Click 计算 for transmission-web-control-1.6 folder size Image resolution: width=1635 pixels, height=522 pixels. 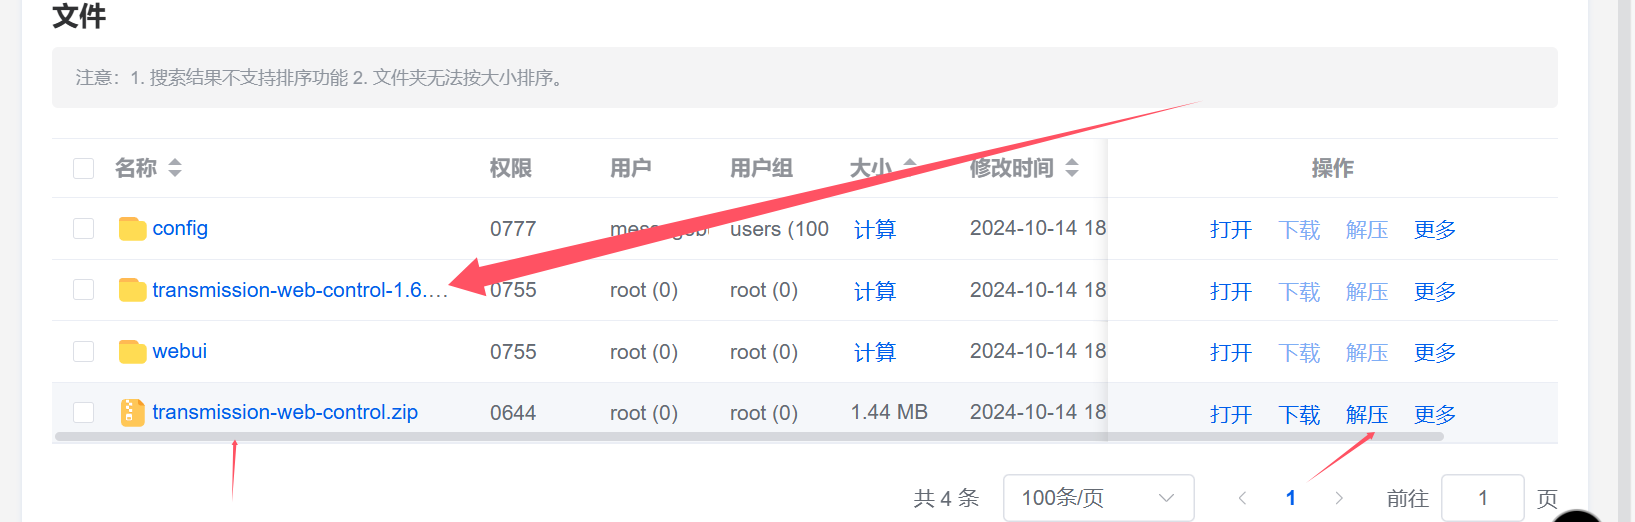875,291
